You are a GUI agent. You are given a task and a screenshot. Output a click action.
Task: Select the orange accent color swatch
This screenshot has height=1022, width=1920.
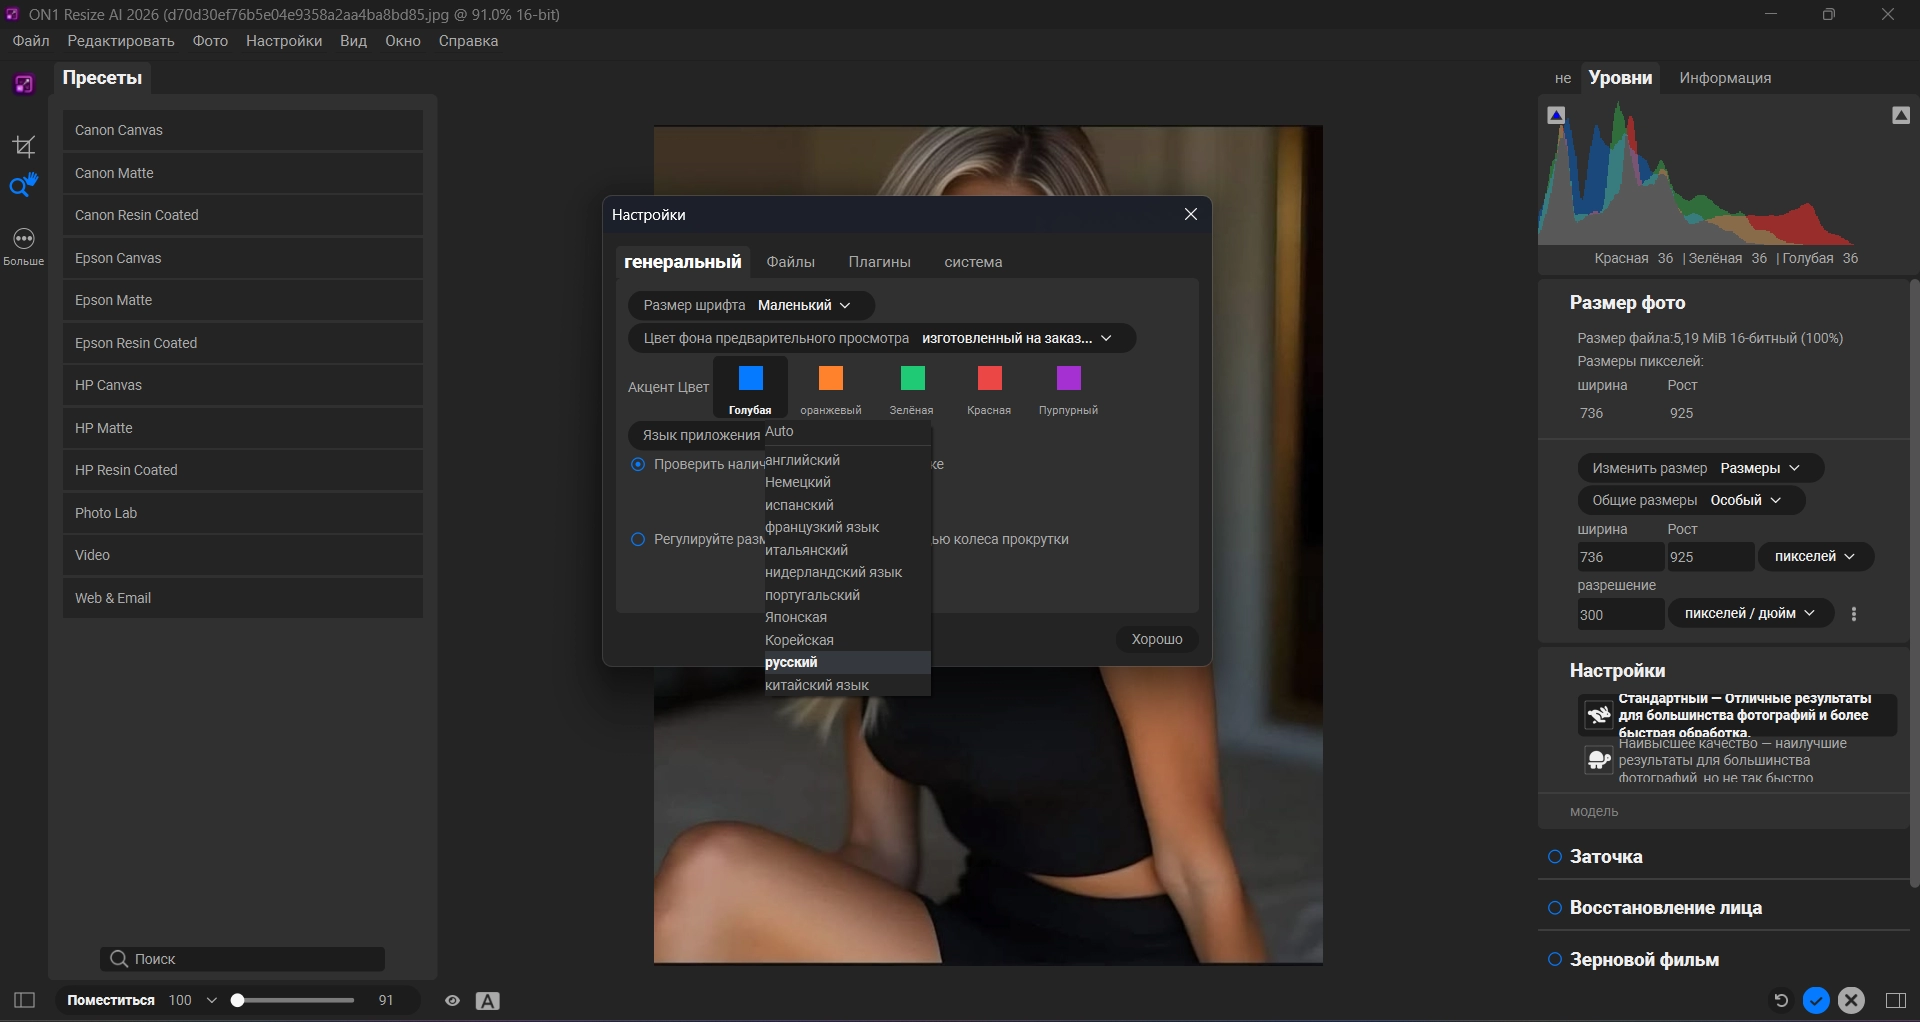830,379
